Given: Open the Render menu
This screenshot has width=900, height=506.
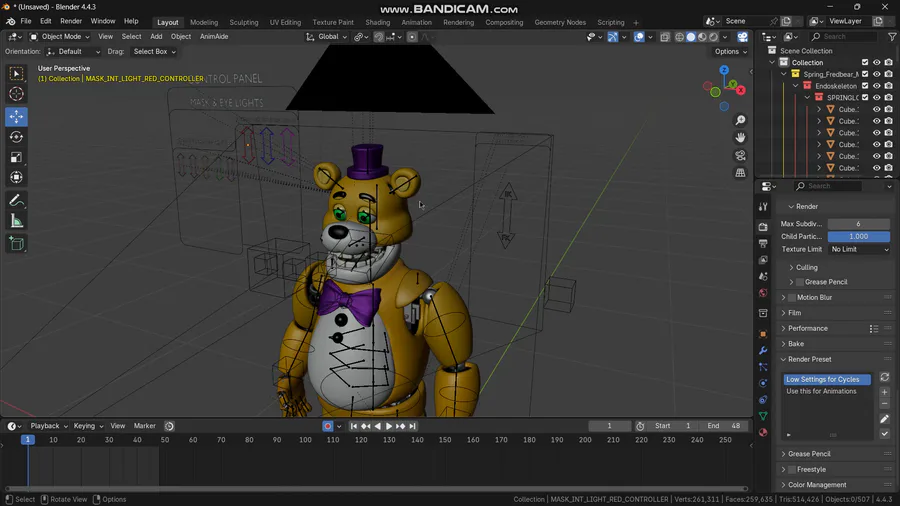Looking at the screenshot, I should 71,21.
